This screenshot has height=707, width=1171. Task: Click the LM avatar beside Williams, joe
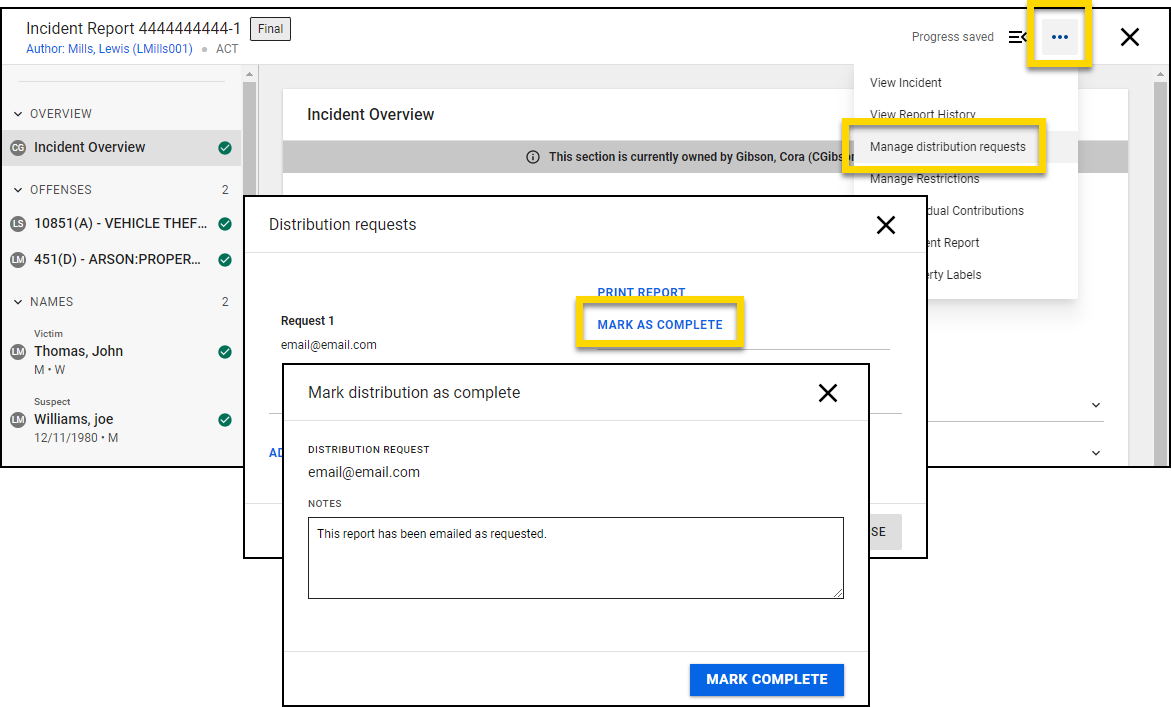[x=20, y=420]
